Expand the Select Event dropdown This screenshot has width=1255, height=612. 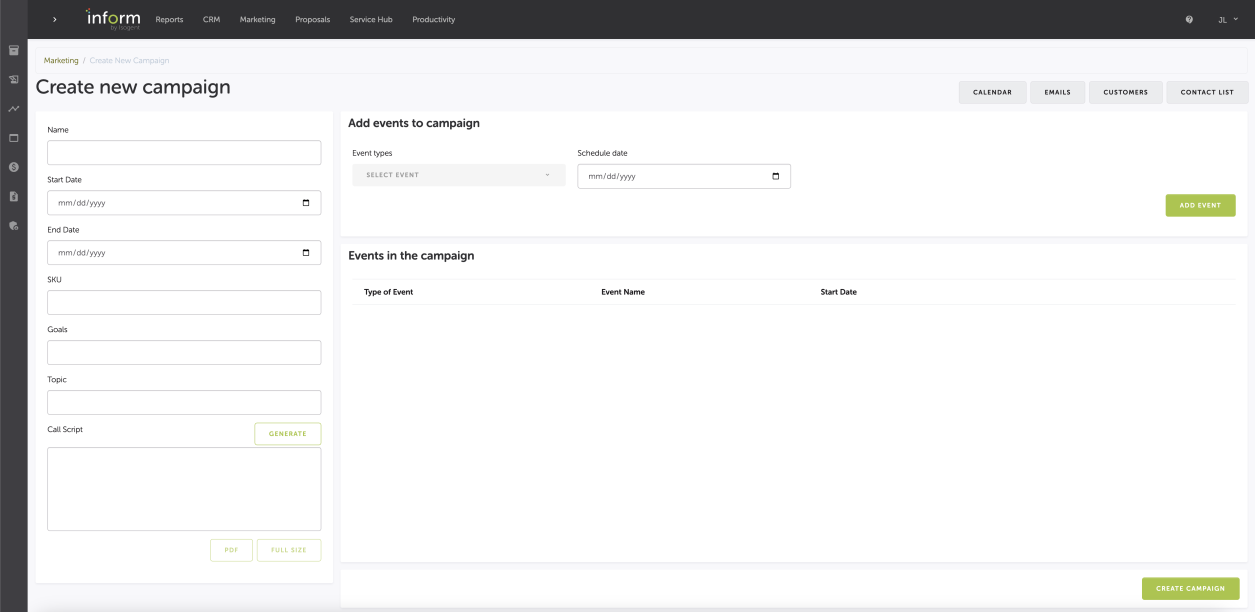click(x=458, y=176)
